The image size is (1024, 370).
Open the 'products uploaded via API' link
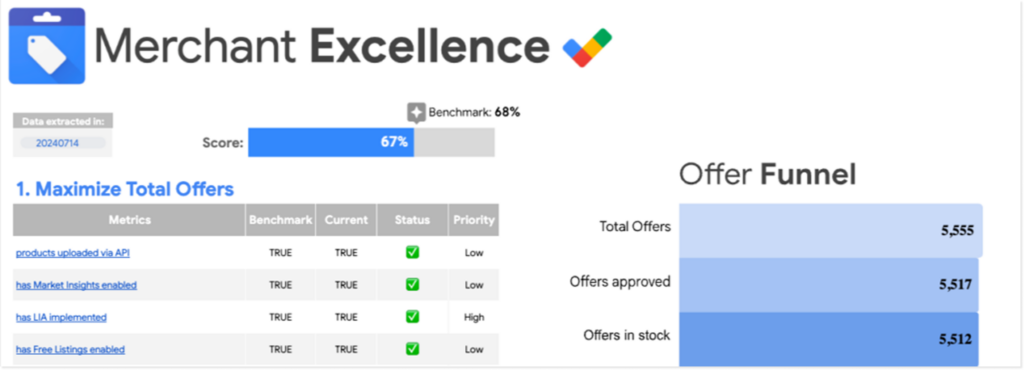pos(72,253)
